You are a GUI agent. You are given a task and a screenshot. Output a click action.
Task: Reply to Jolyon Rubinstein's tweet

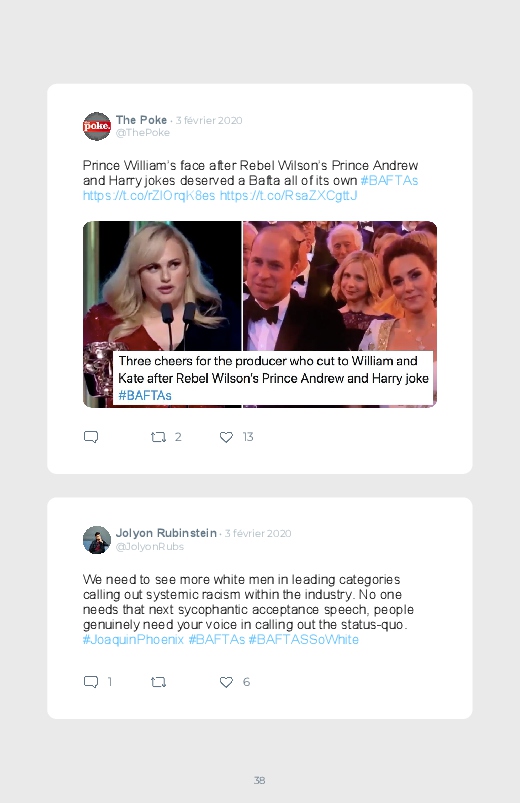[x=91, y=682]
